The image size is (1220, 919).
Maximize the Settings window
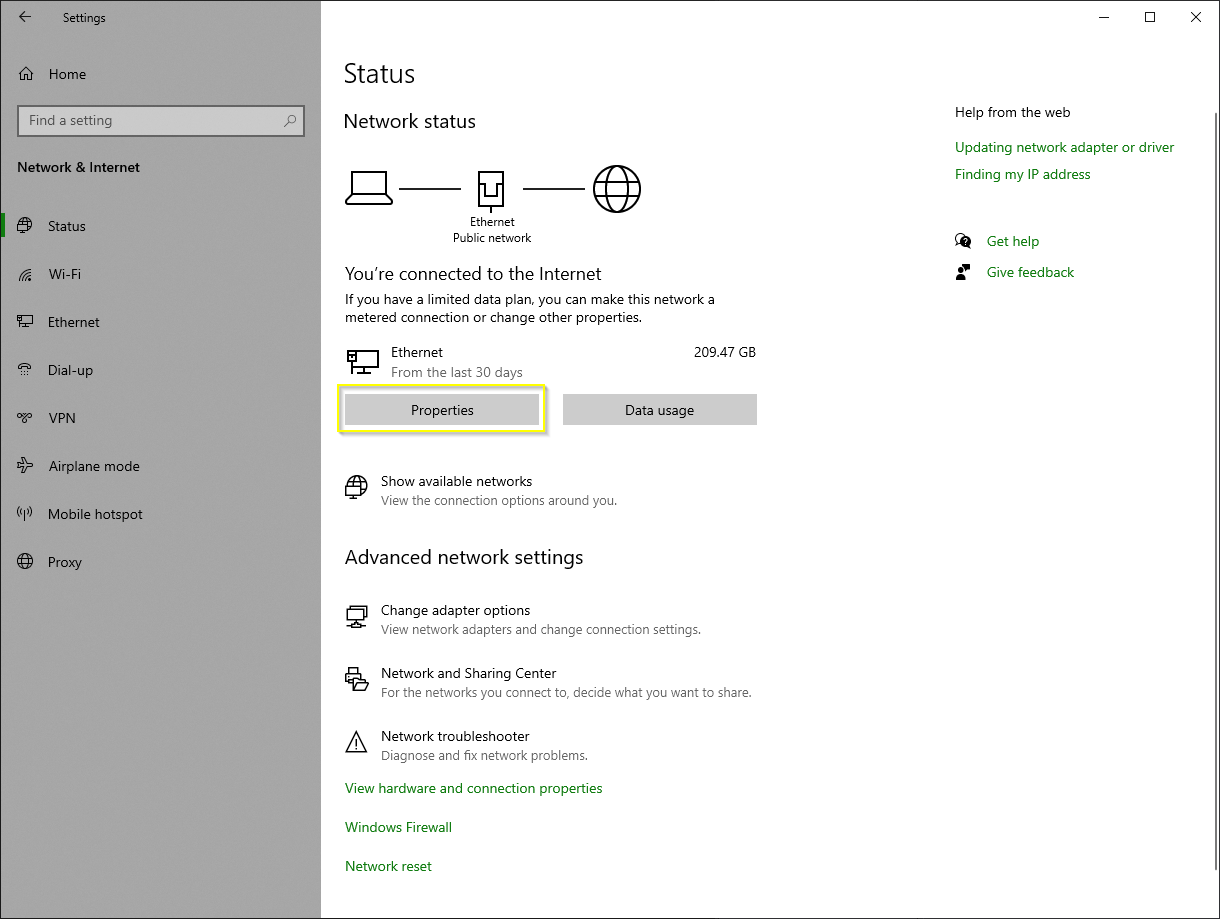point(1150,17)
